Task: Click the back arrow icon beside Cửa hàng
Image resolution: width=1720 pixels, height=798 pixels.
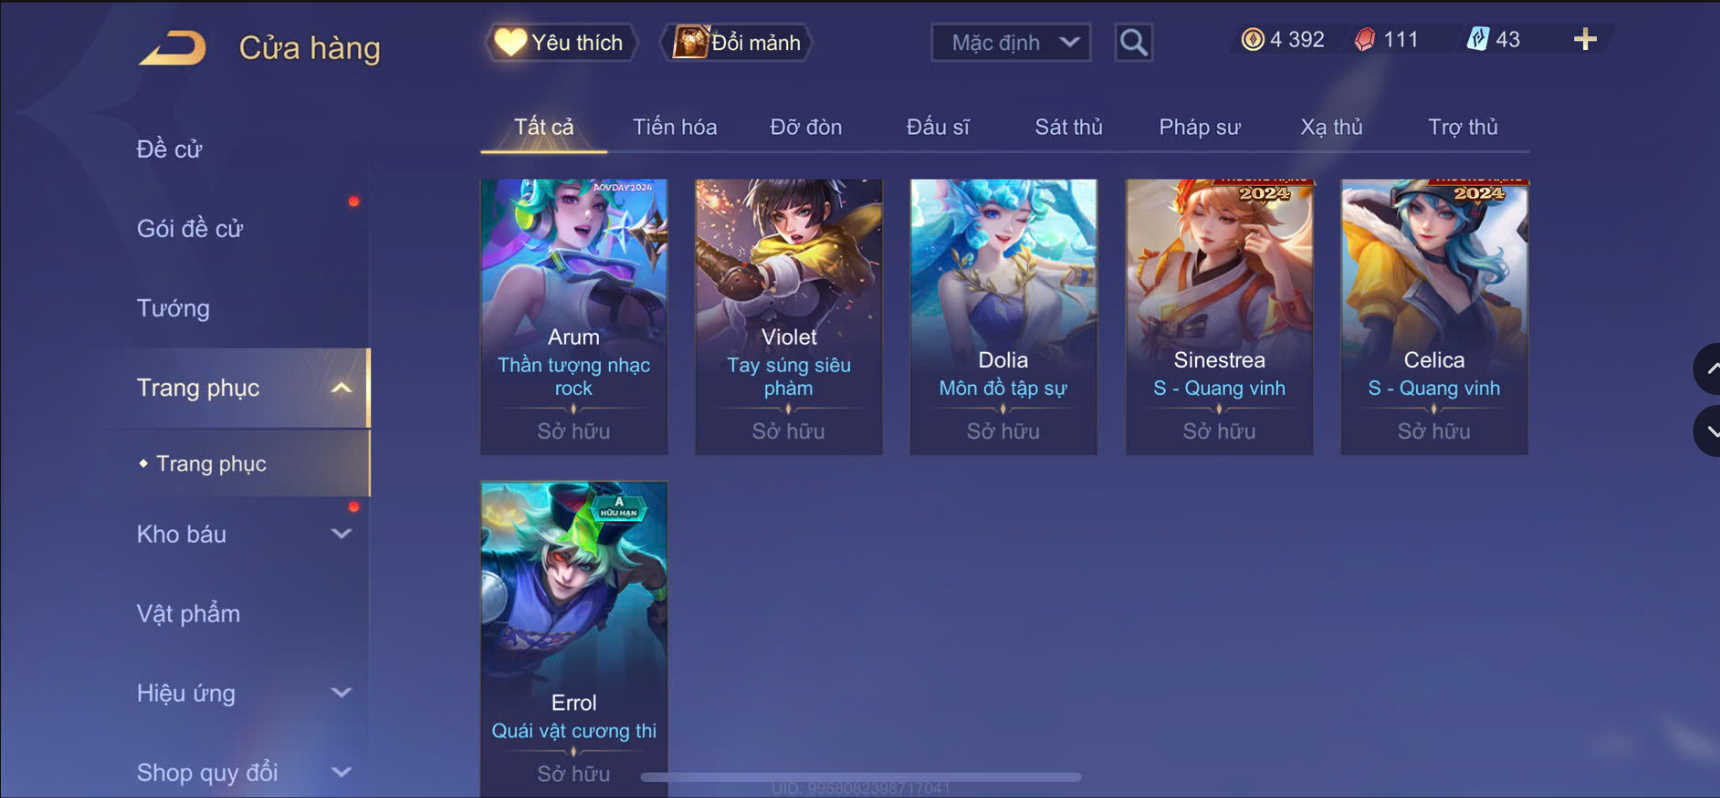Action: pos(172,47)
